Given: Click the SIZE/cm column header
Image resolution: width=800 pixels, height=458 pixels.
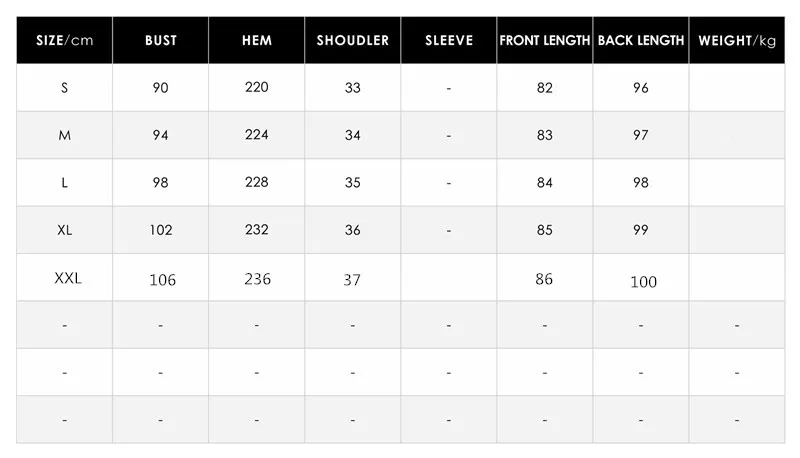Looking at the screenshot, I should (64, 40).
